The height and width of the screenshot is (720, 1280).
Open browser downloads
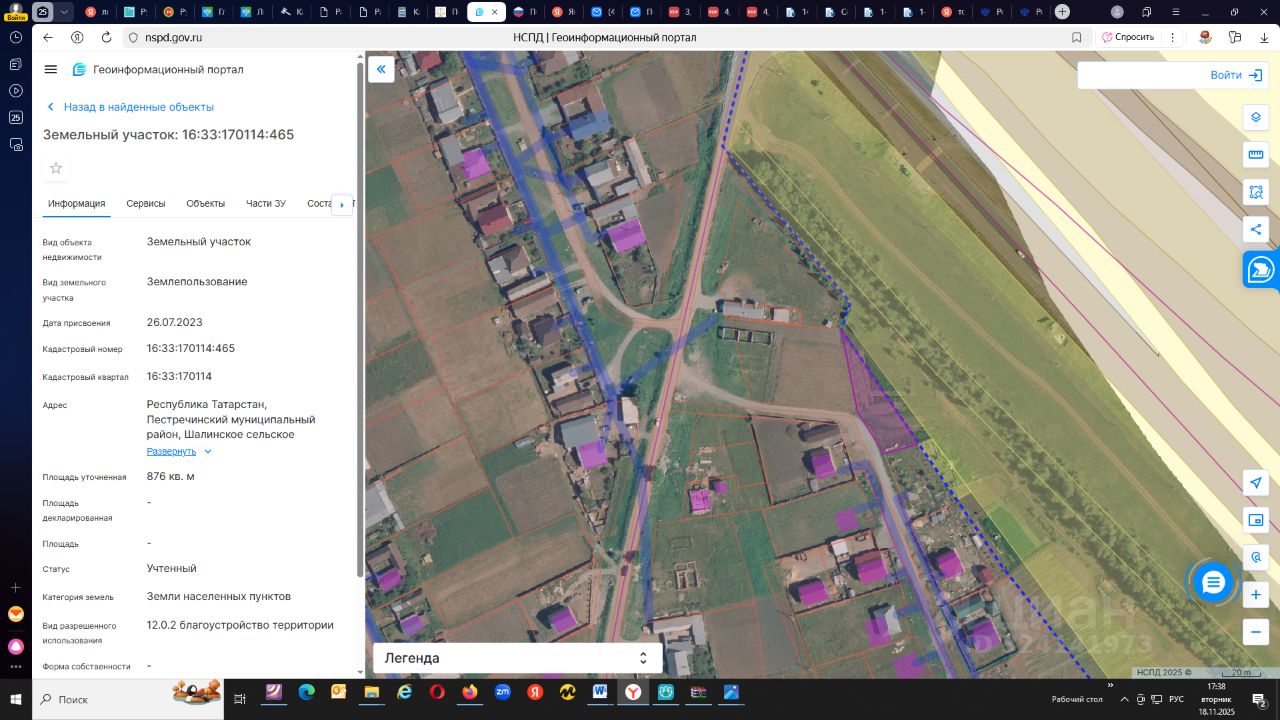(x=1264, y=37)
